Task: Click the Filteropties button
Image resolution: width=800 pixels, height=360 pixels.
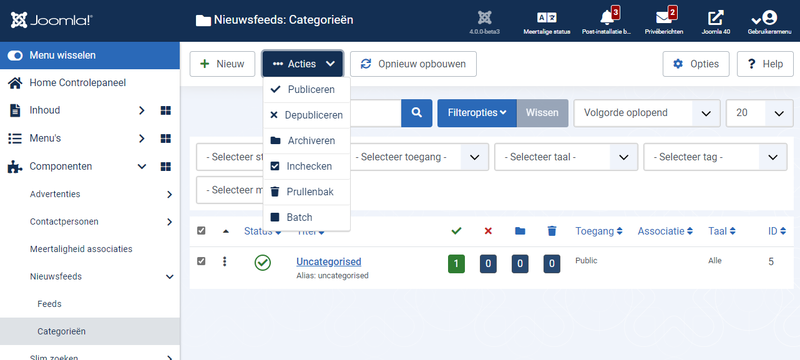Action: pyautogui.click(x=477, y=113)
